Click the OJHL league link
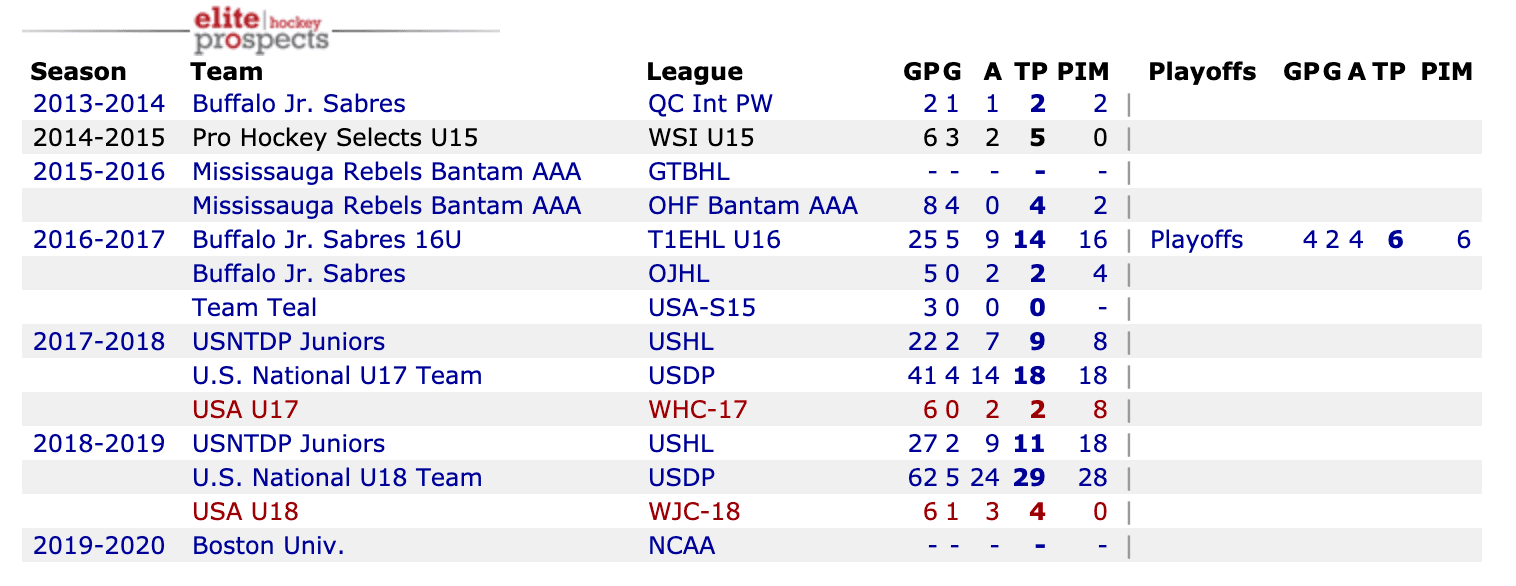 (679, 274)
